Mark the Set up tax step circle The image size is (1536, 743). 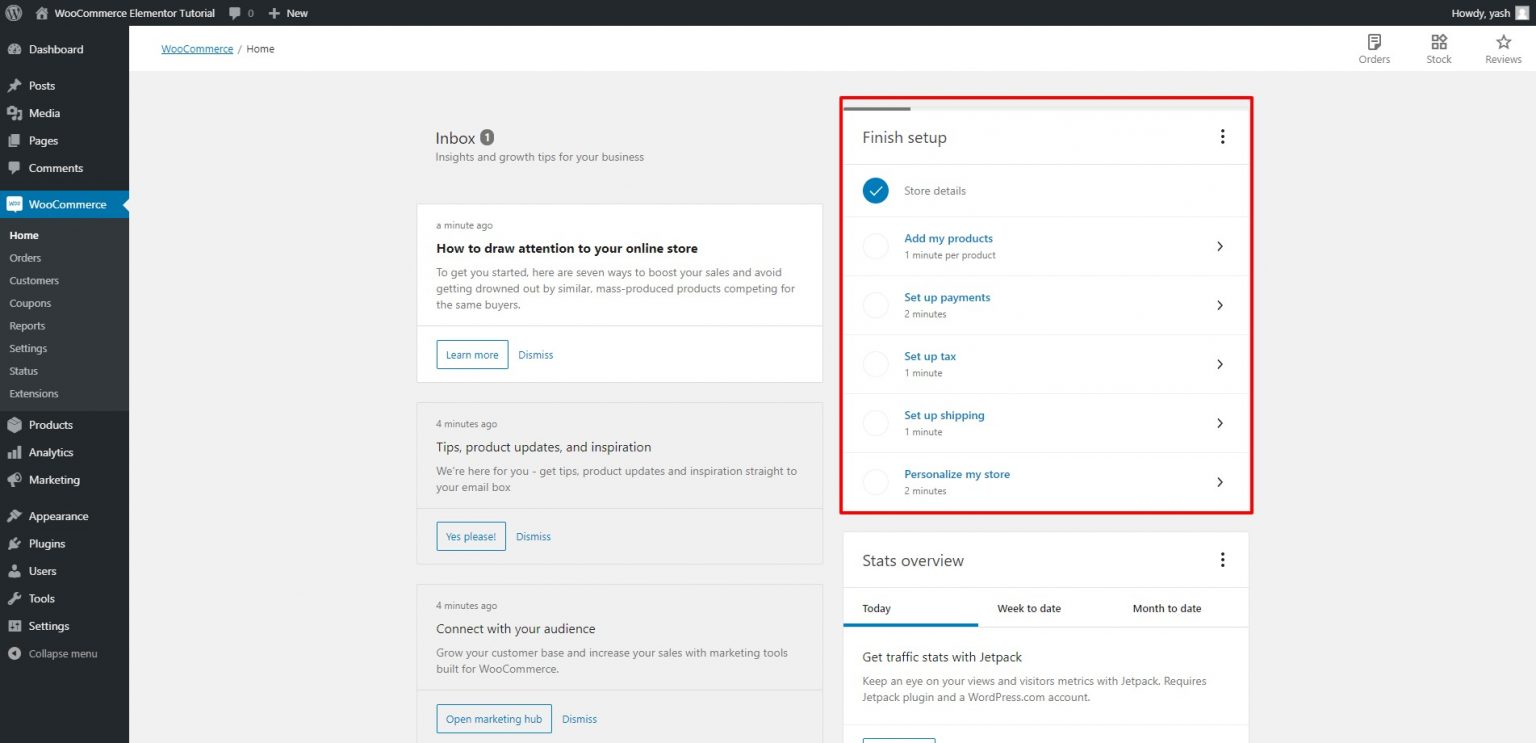tap(875, 364)
